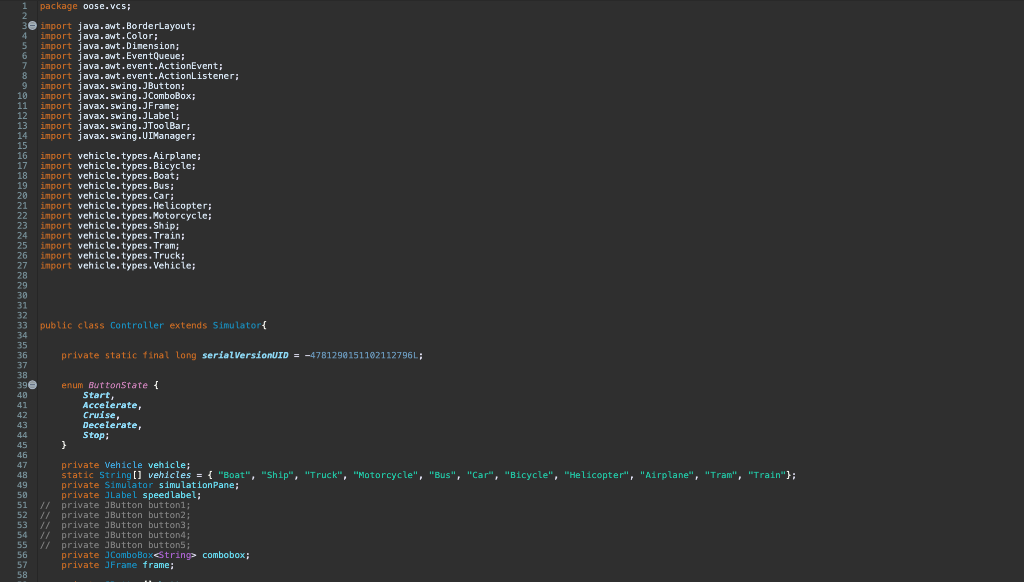
Task: Collapse the import statements block fold marker
Action: click(31, 25)
